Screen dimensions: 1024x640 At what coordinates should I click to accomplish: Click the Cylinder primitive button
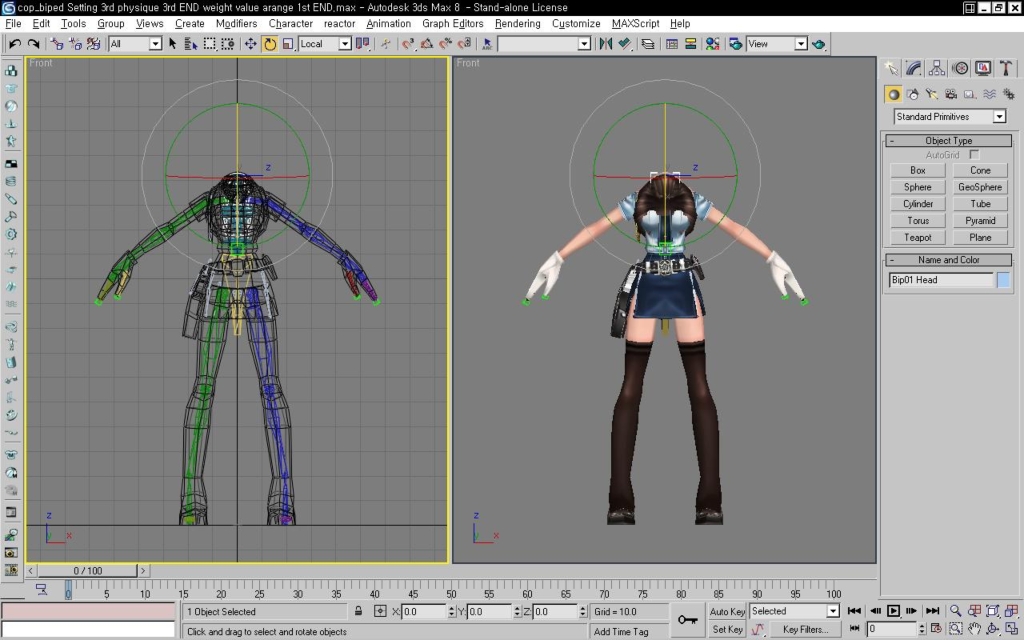pyautogui.click(x=918, y=204)
